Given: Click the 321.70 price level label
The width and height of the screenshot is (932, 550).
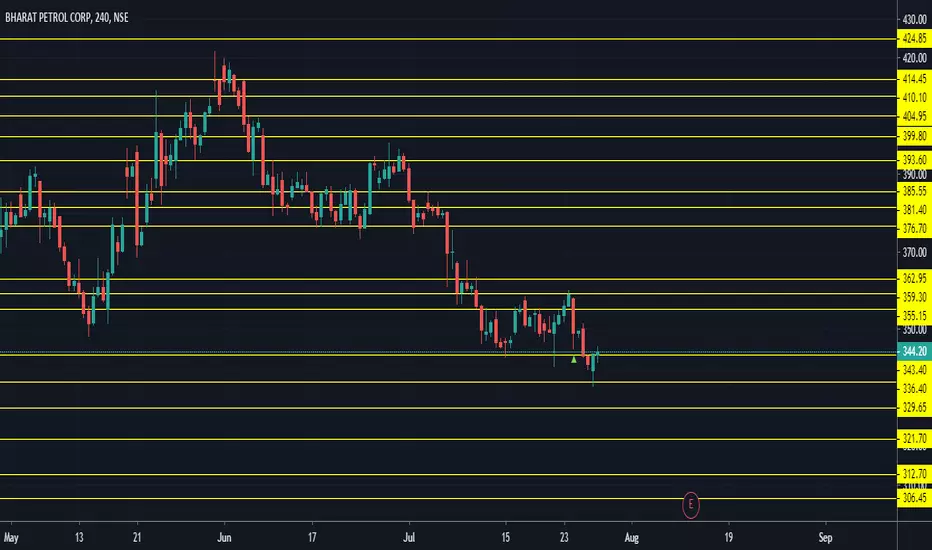Looking at the screenshot, I should (x=914, y=439).
